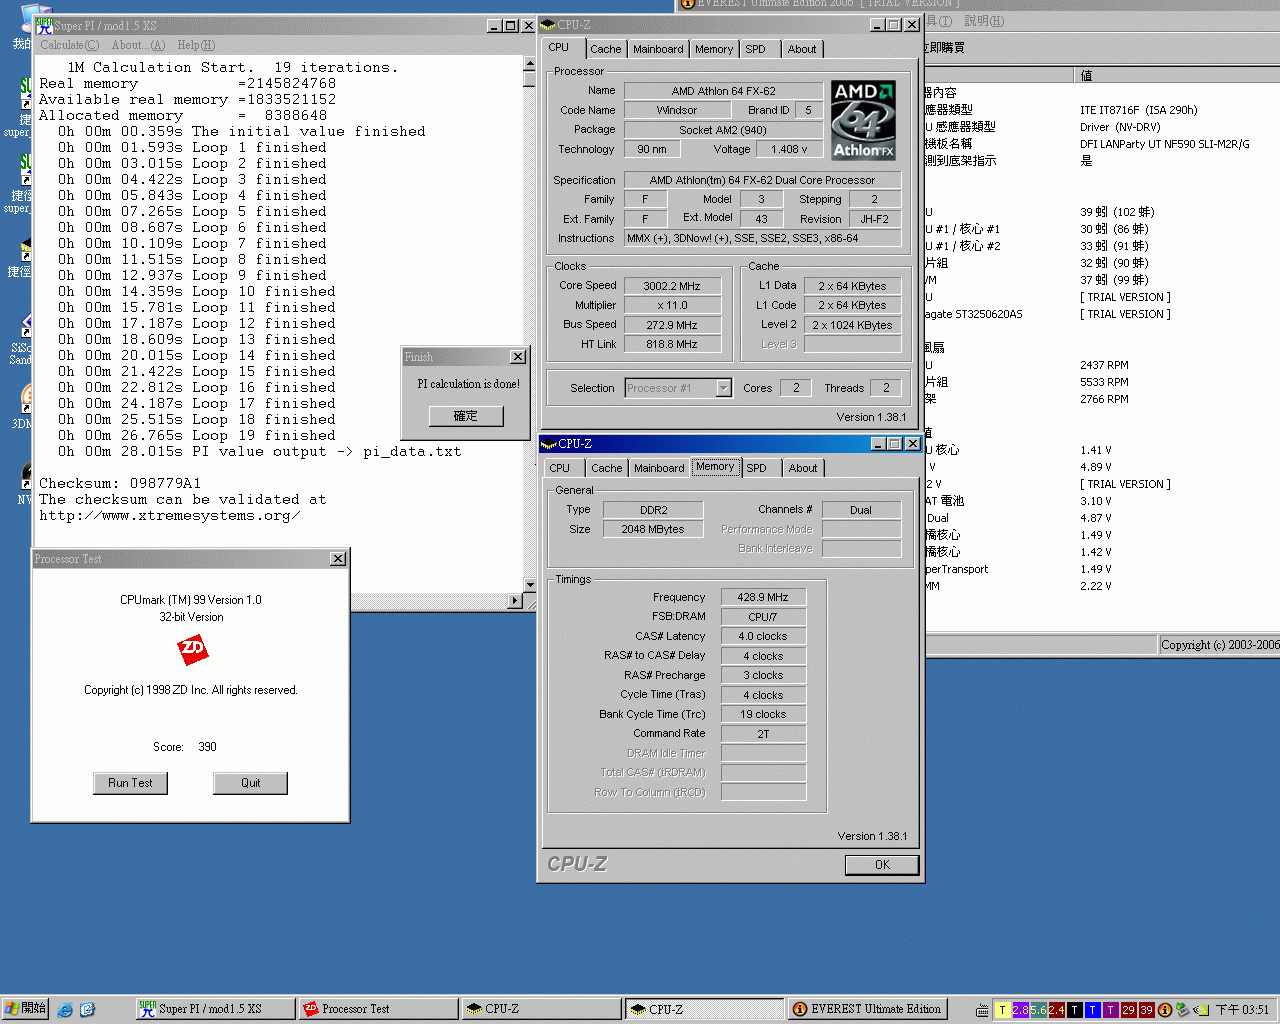Click Run Test in Processor Test
This screenshot has height=1024, width=1280.
(x=130, y=783)
